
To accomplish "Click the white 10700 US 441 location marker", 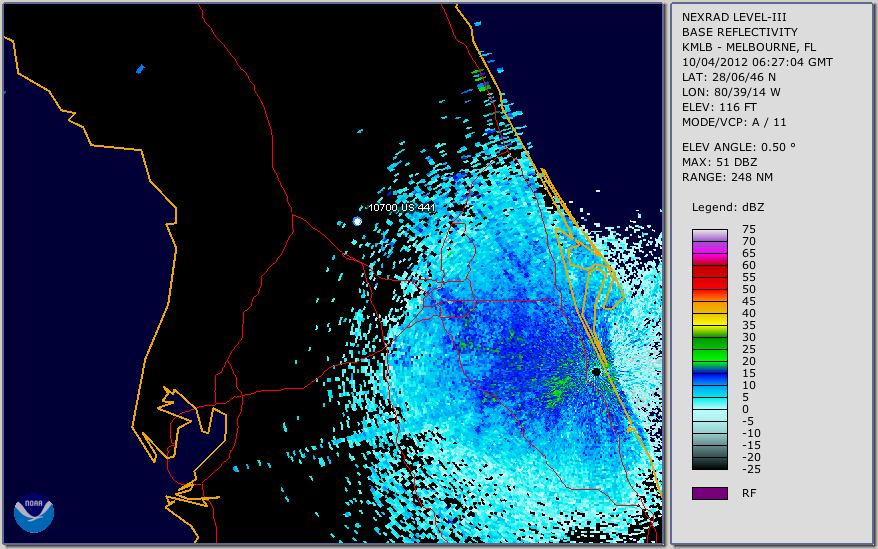I will pos(357,221).
